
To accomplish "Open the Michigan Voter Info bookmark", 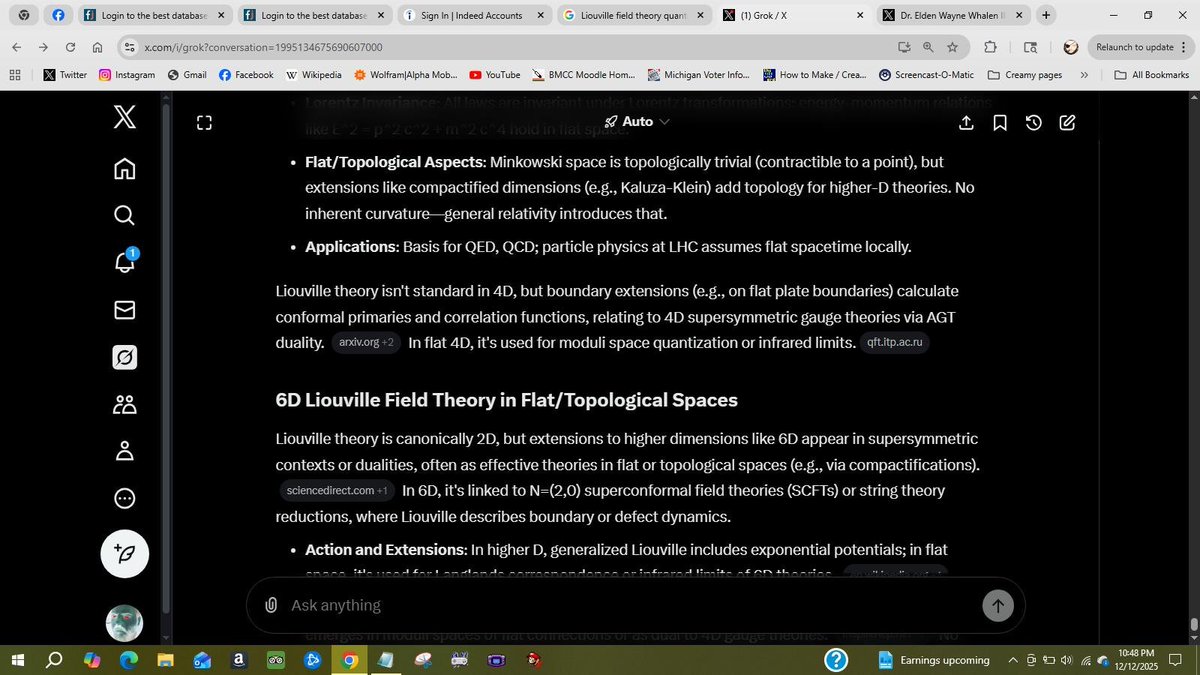I will pyautogui.click(x=699, y=75).
